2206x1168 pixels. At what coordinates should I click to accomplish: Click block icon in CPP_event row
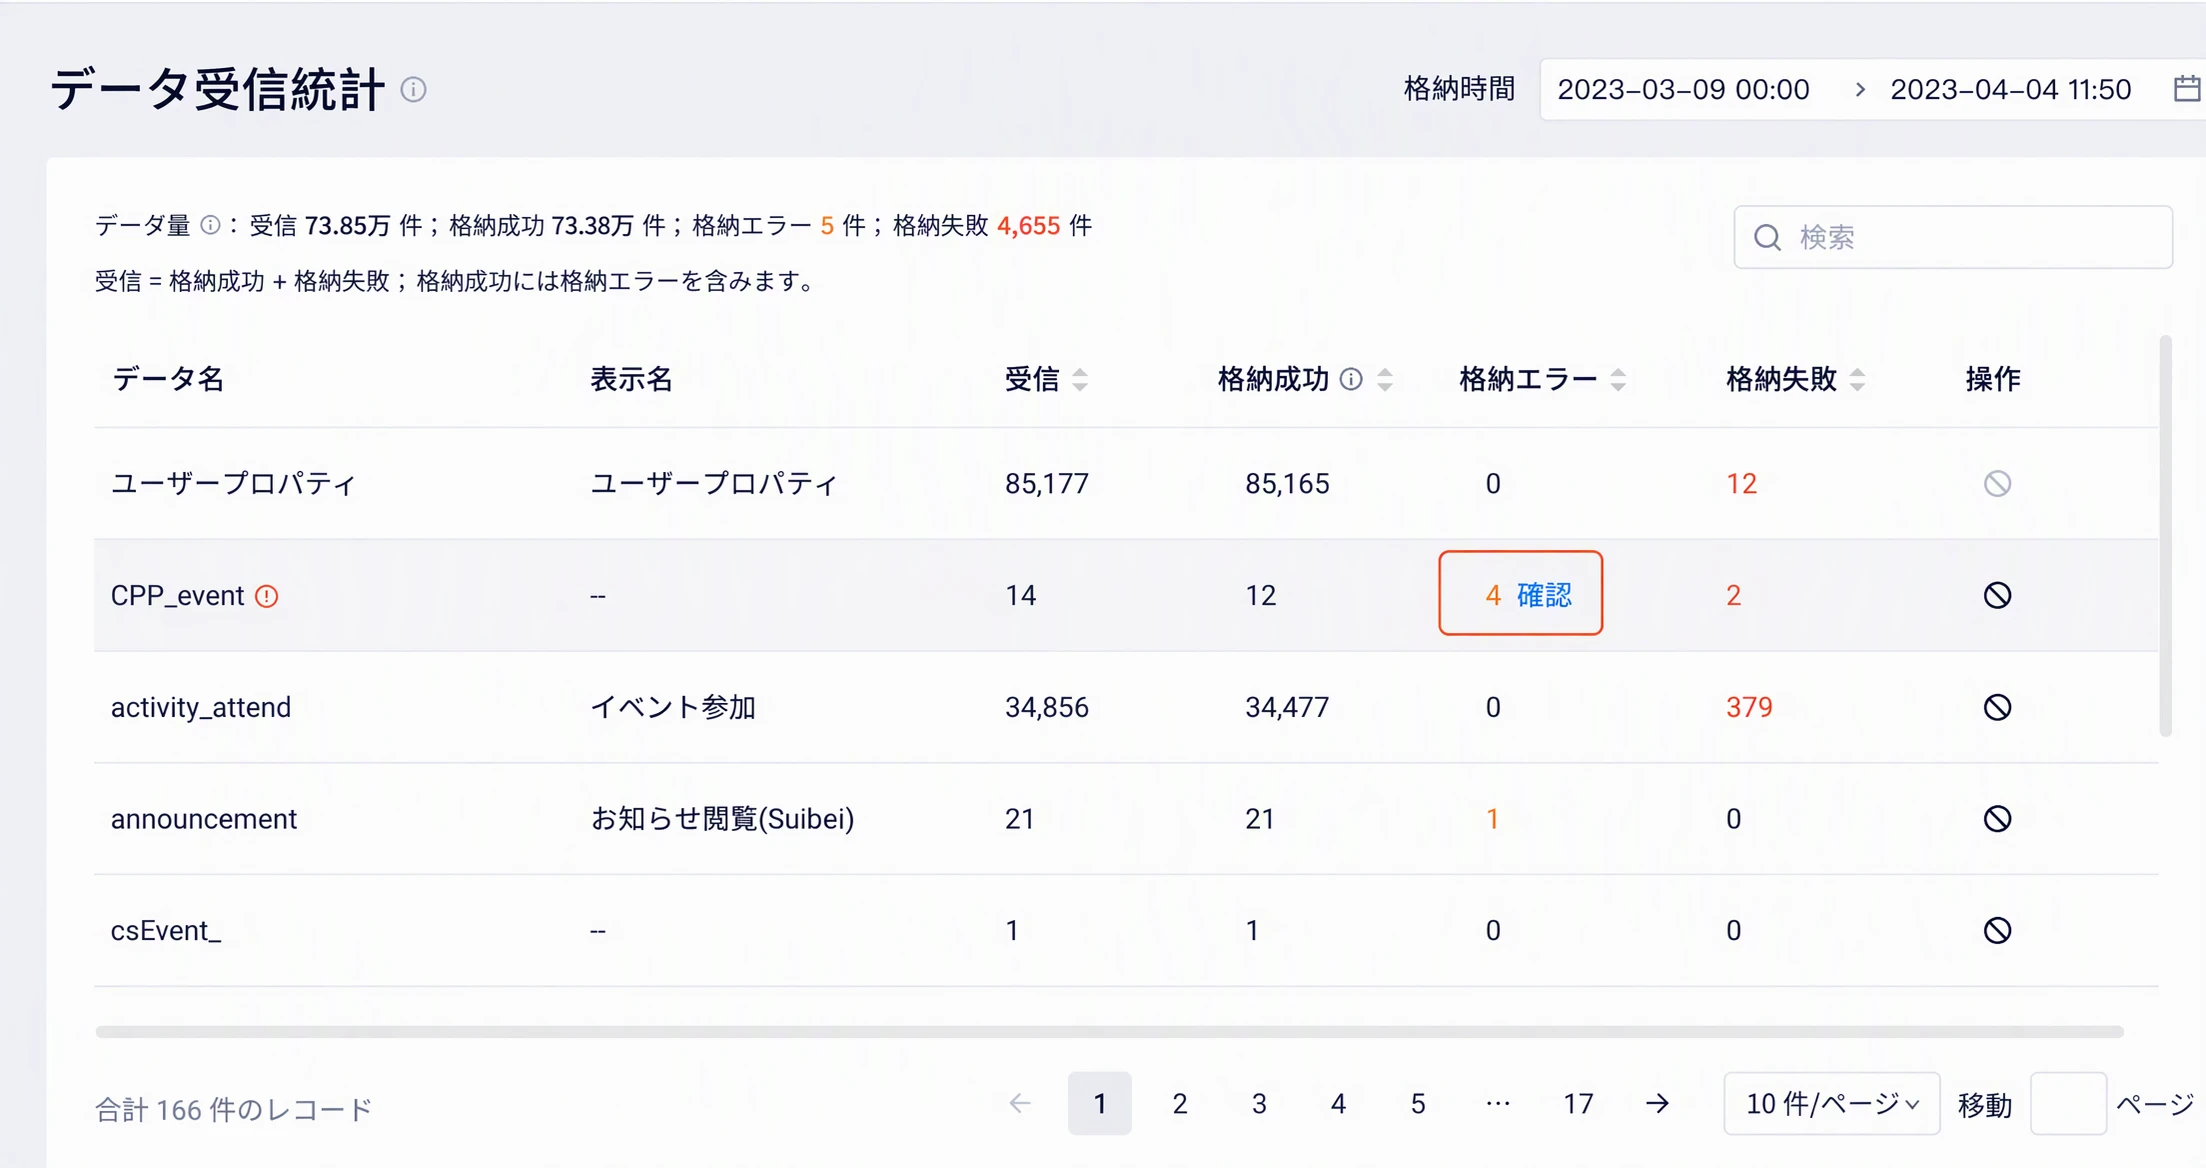(1997, 596)
